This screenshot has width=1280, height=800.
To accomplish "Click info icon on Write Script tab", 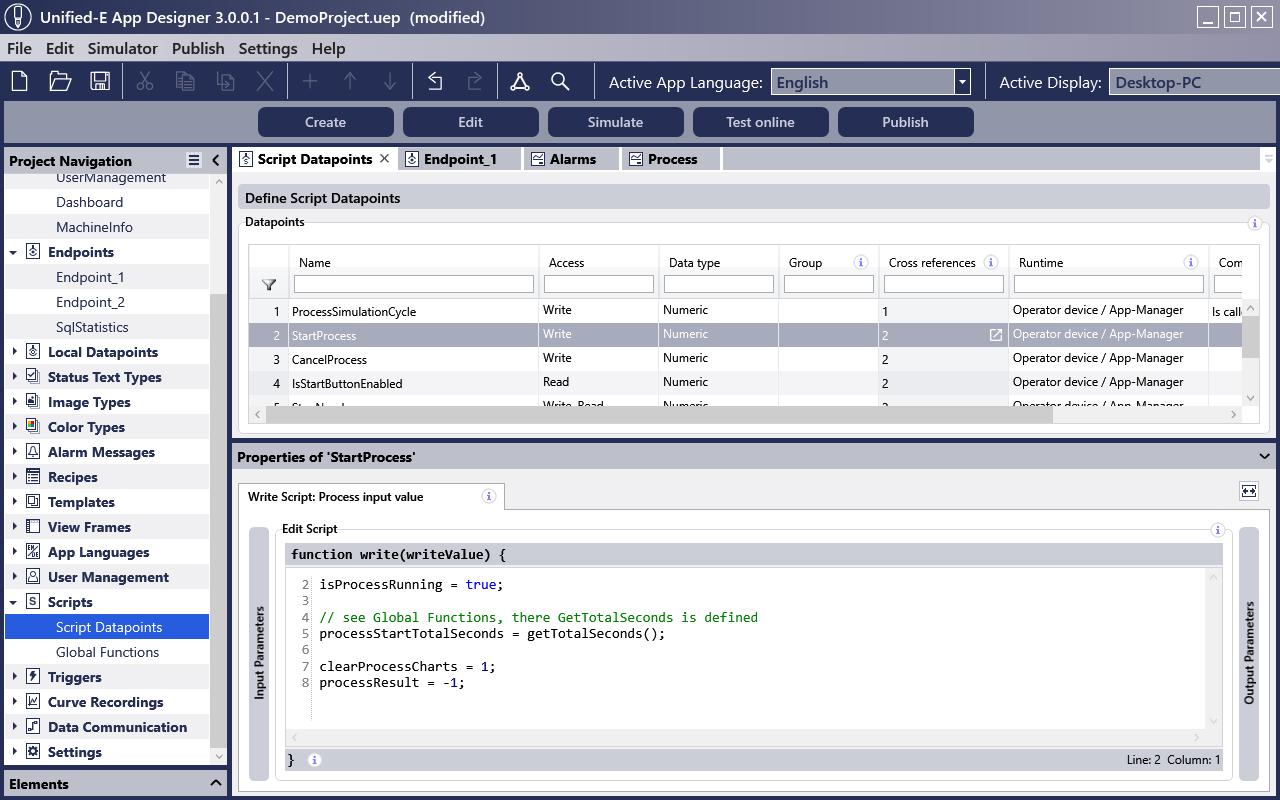I will point(489,496).
